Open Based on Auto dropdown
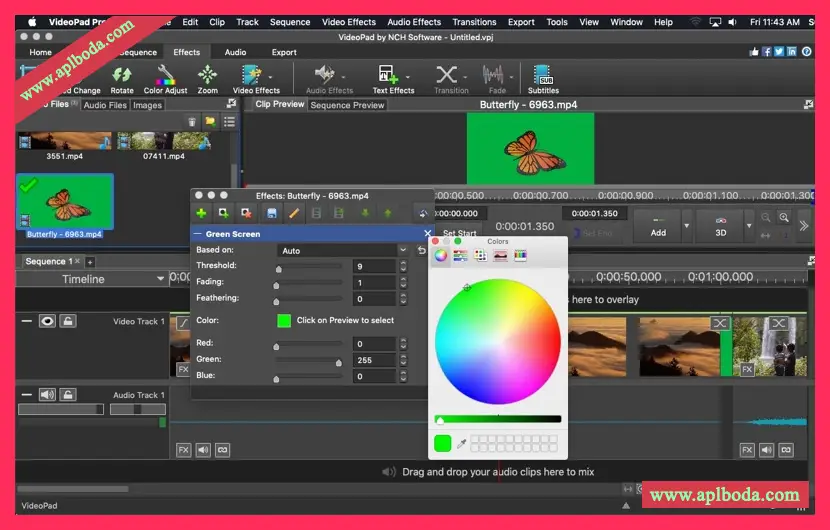Image resolution: width=830 pixels, height=530 pixels. point(344,250)
